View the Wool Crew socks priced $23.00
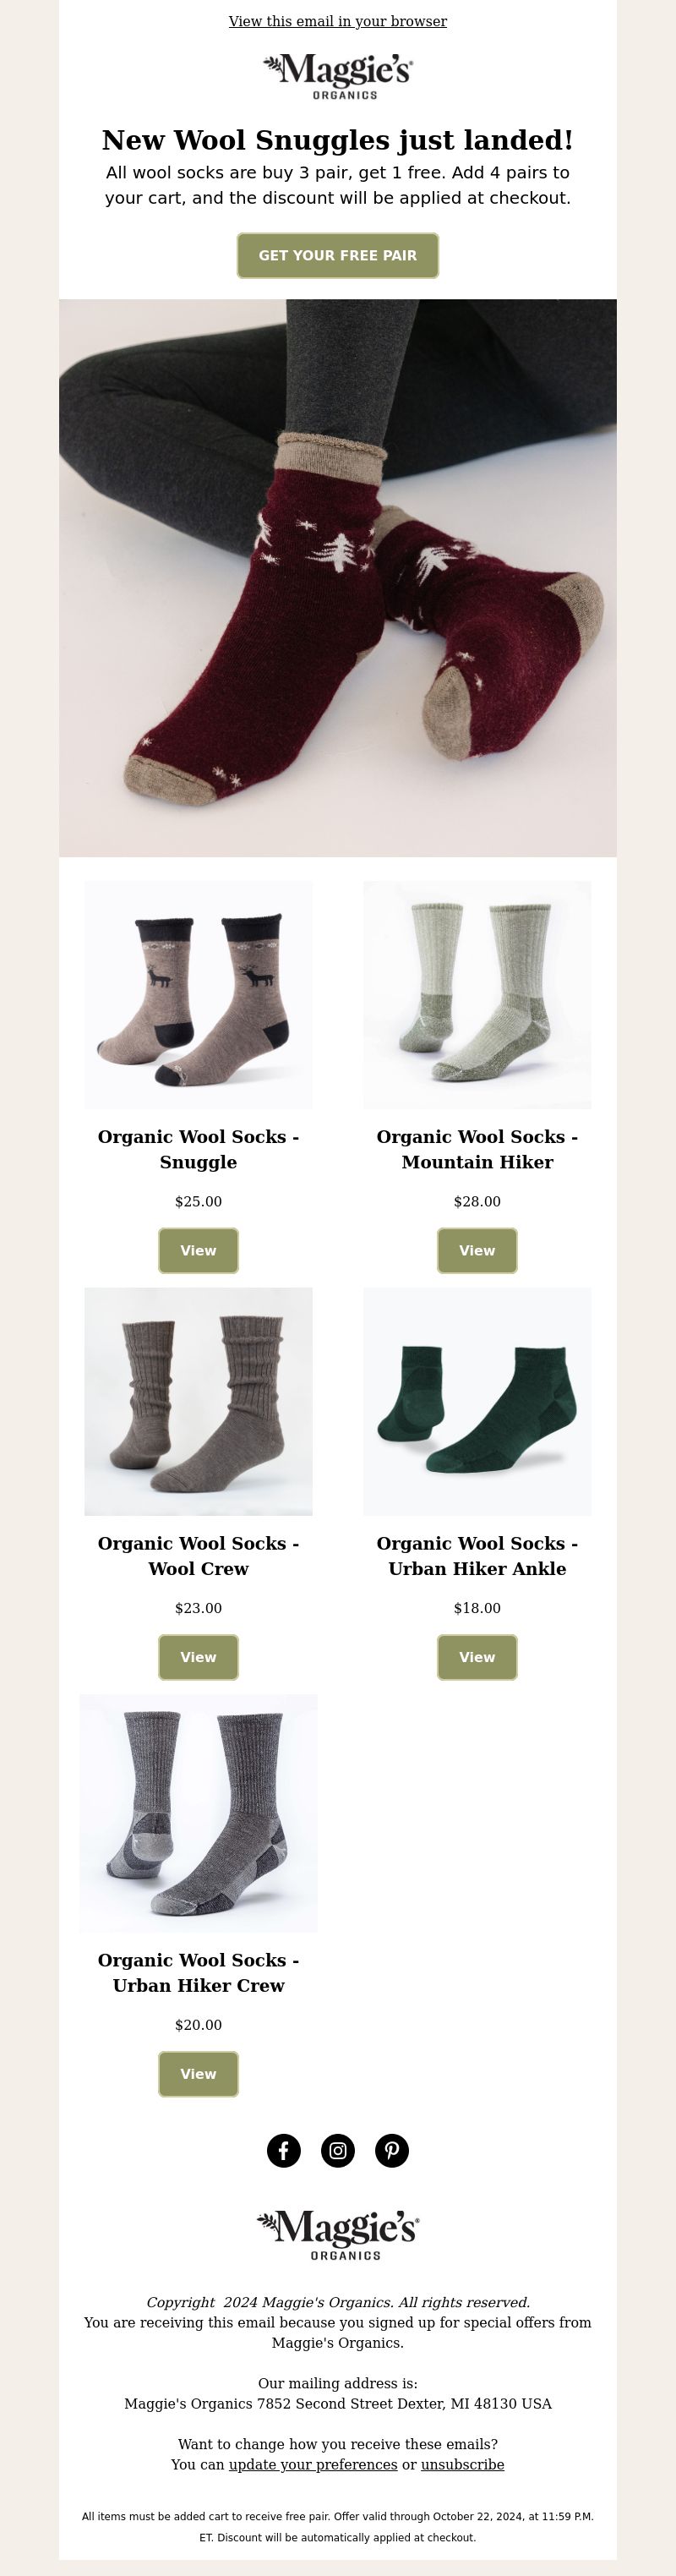The width and height of the screenshot is (676, 2576). pyautogui.click(x=198, y=1657)
